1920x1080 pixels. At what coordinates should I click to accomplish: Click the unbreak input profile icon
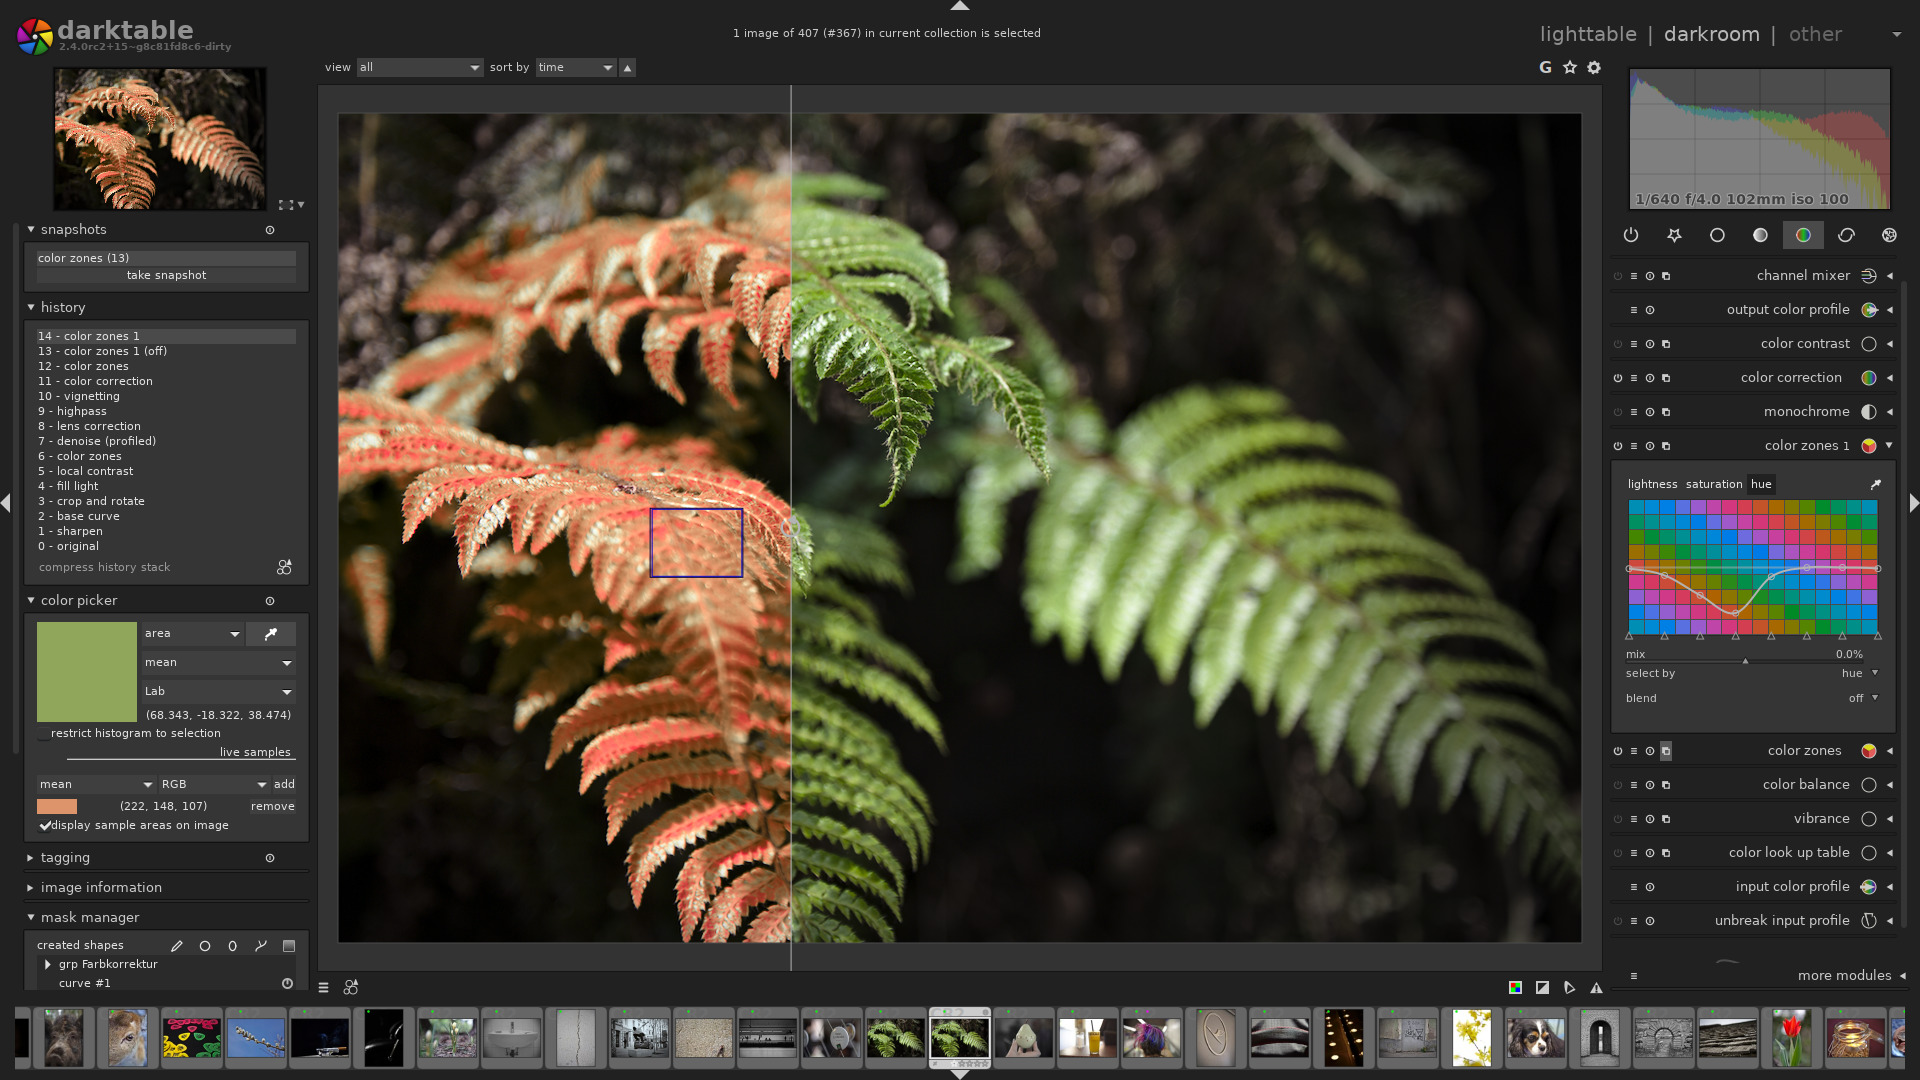click(1869, 920)
